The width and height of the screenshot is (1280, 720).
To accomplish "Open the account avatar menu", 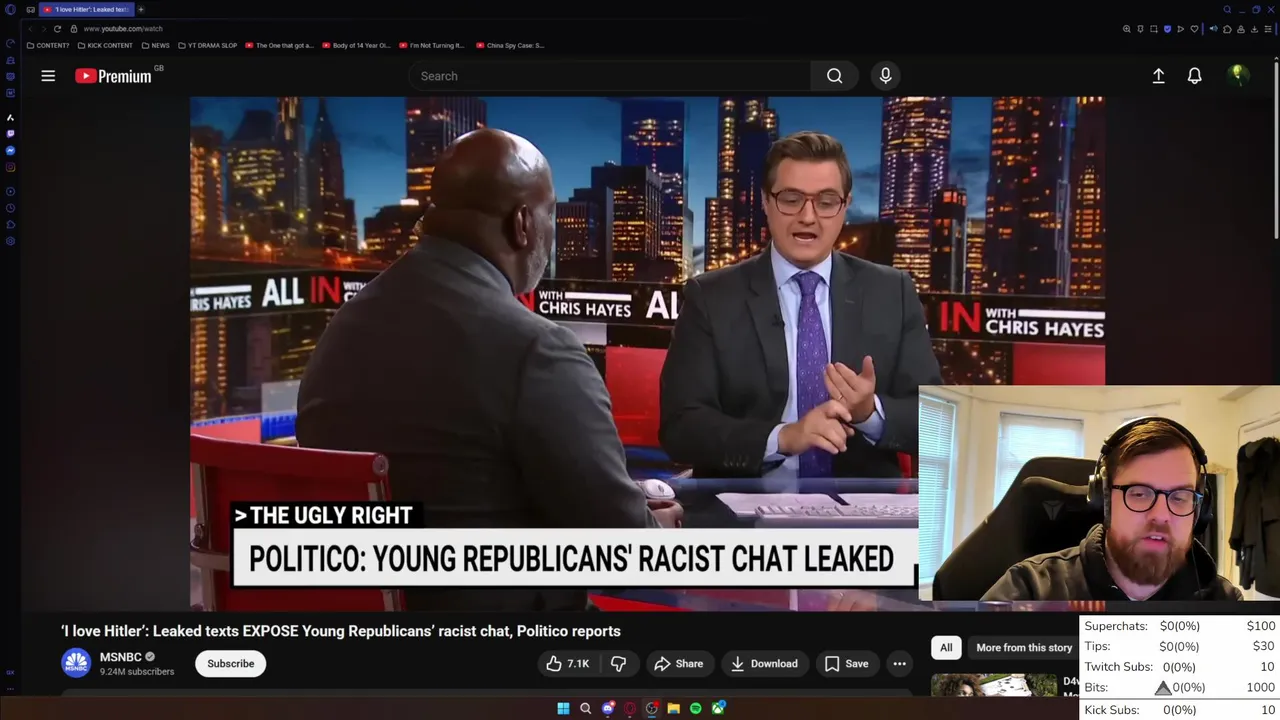I will click(x=1238, y=75).
